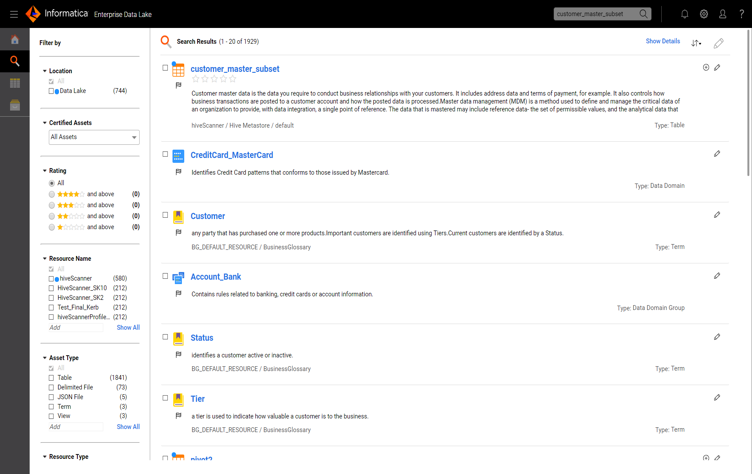
Task: Click the flag icon under Account_Bank
Action: [179, 294]
